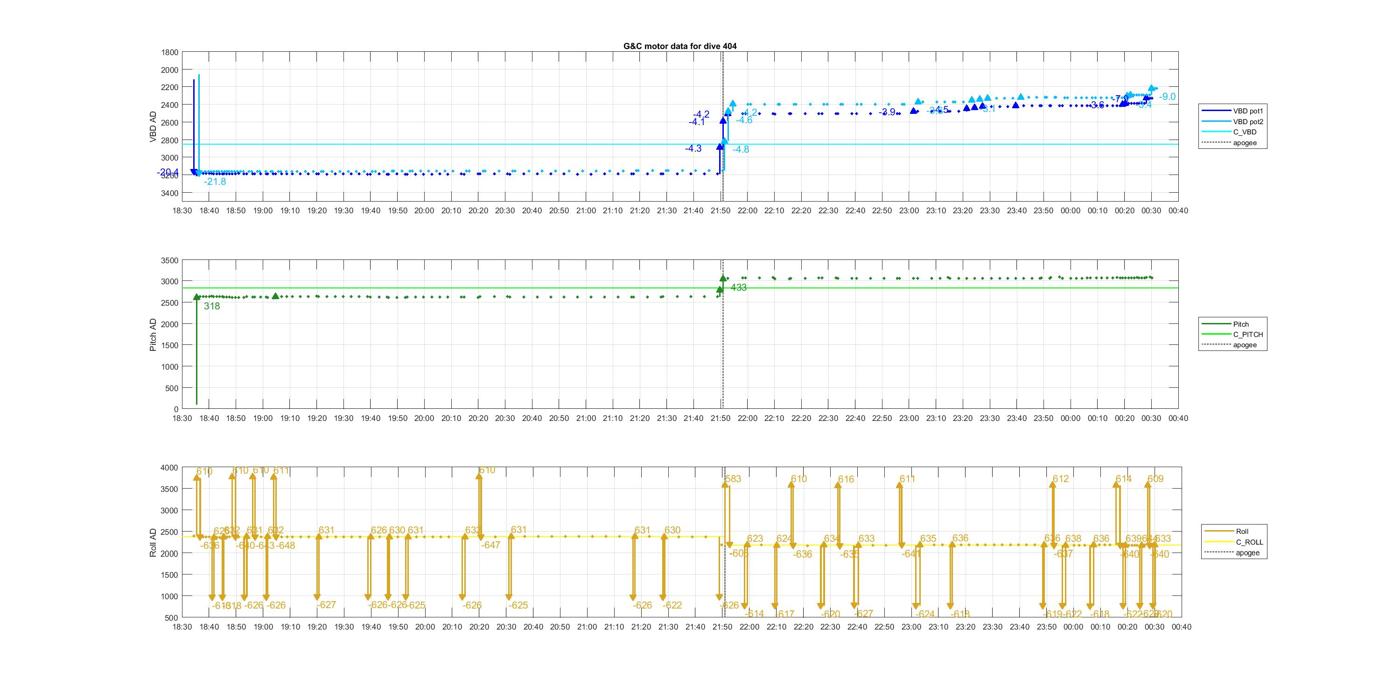Image resolution: width=1400 pixels, height=693 pixels.
Task: Click "apogee" in the Pitch plot legend
Action: coord(1231,345)
